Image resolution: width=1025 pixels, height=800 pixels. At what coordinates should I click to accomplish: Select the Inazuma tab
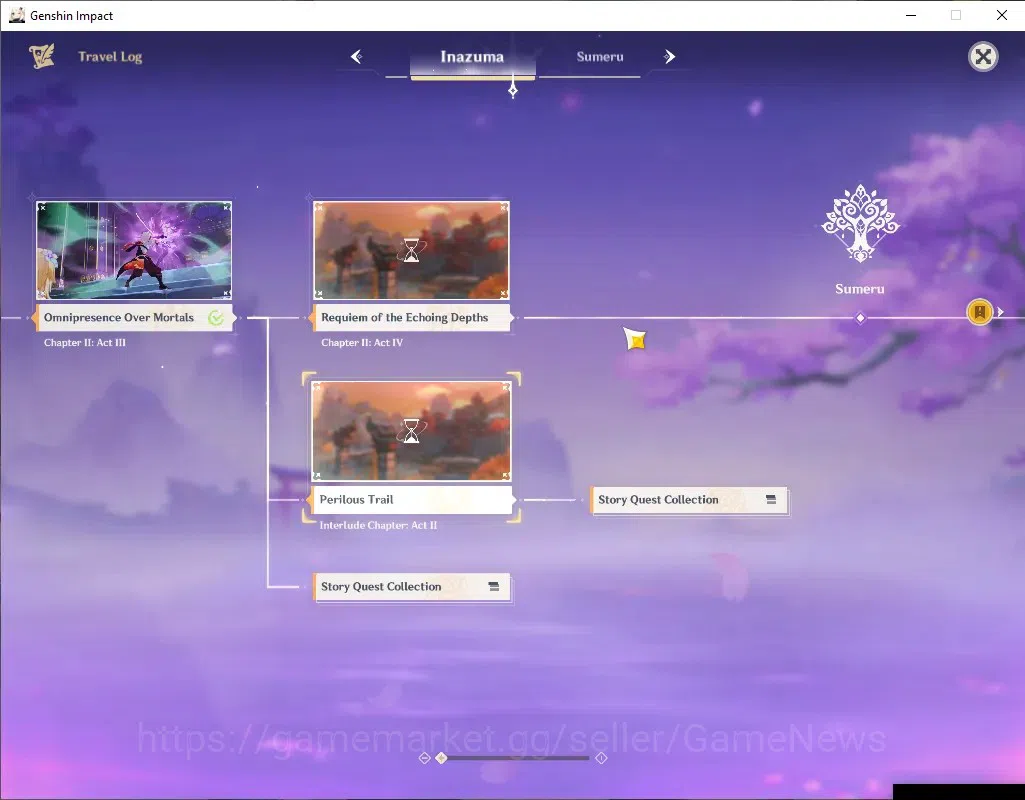click(473, 57)
